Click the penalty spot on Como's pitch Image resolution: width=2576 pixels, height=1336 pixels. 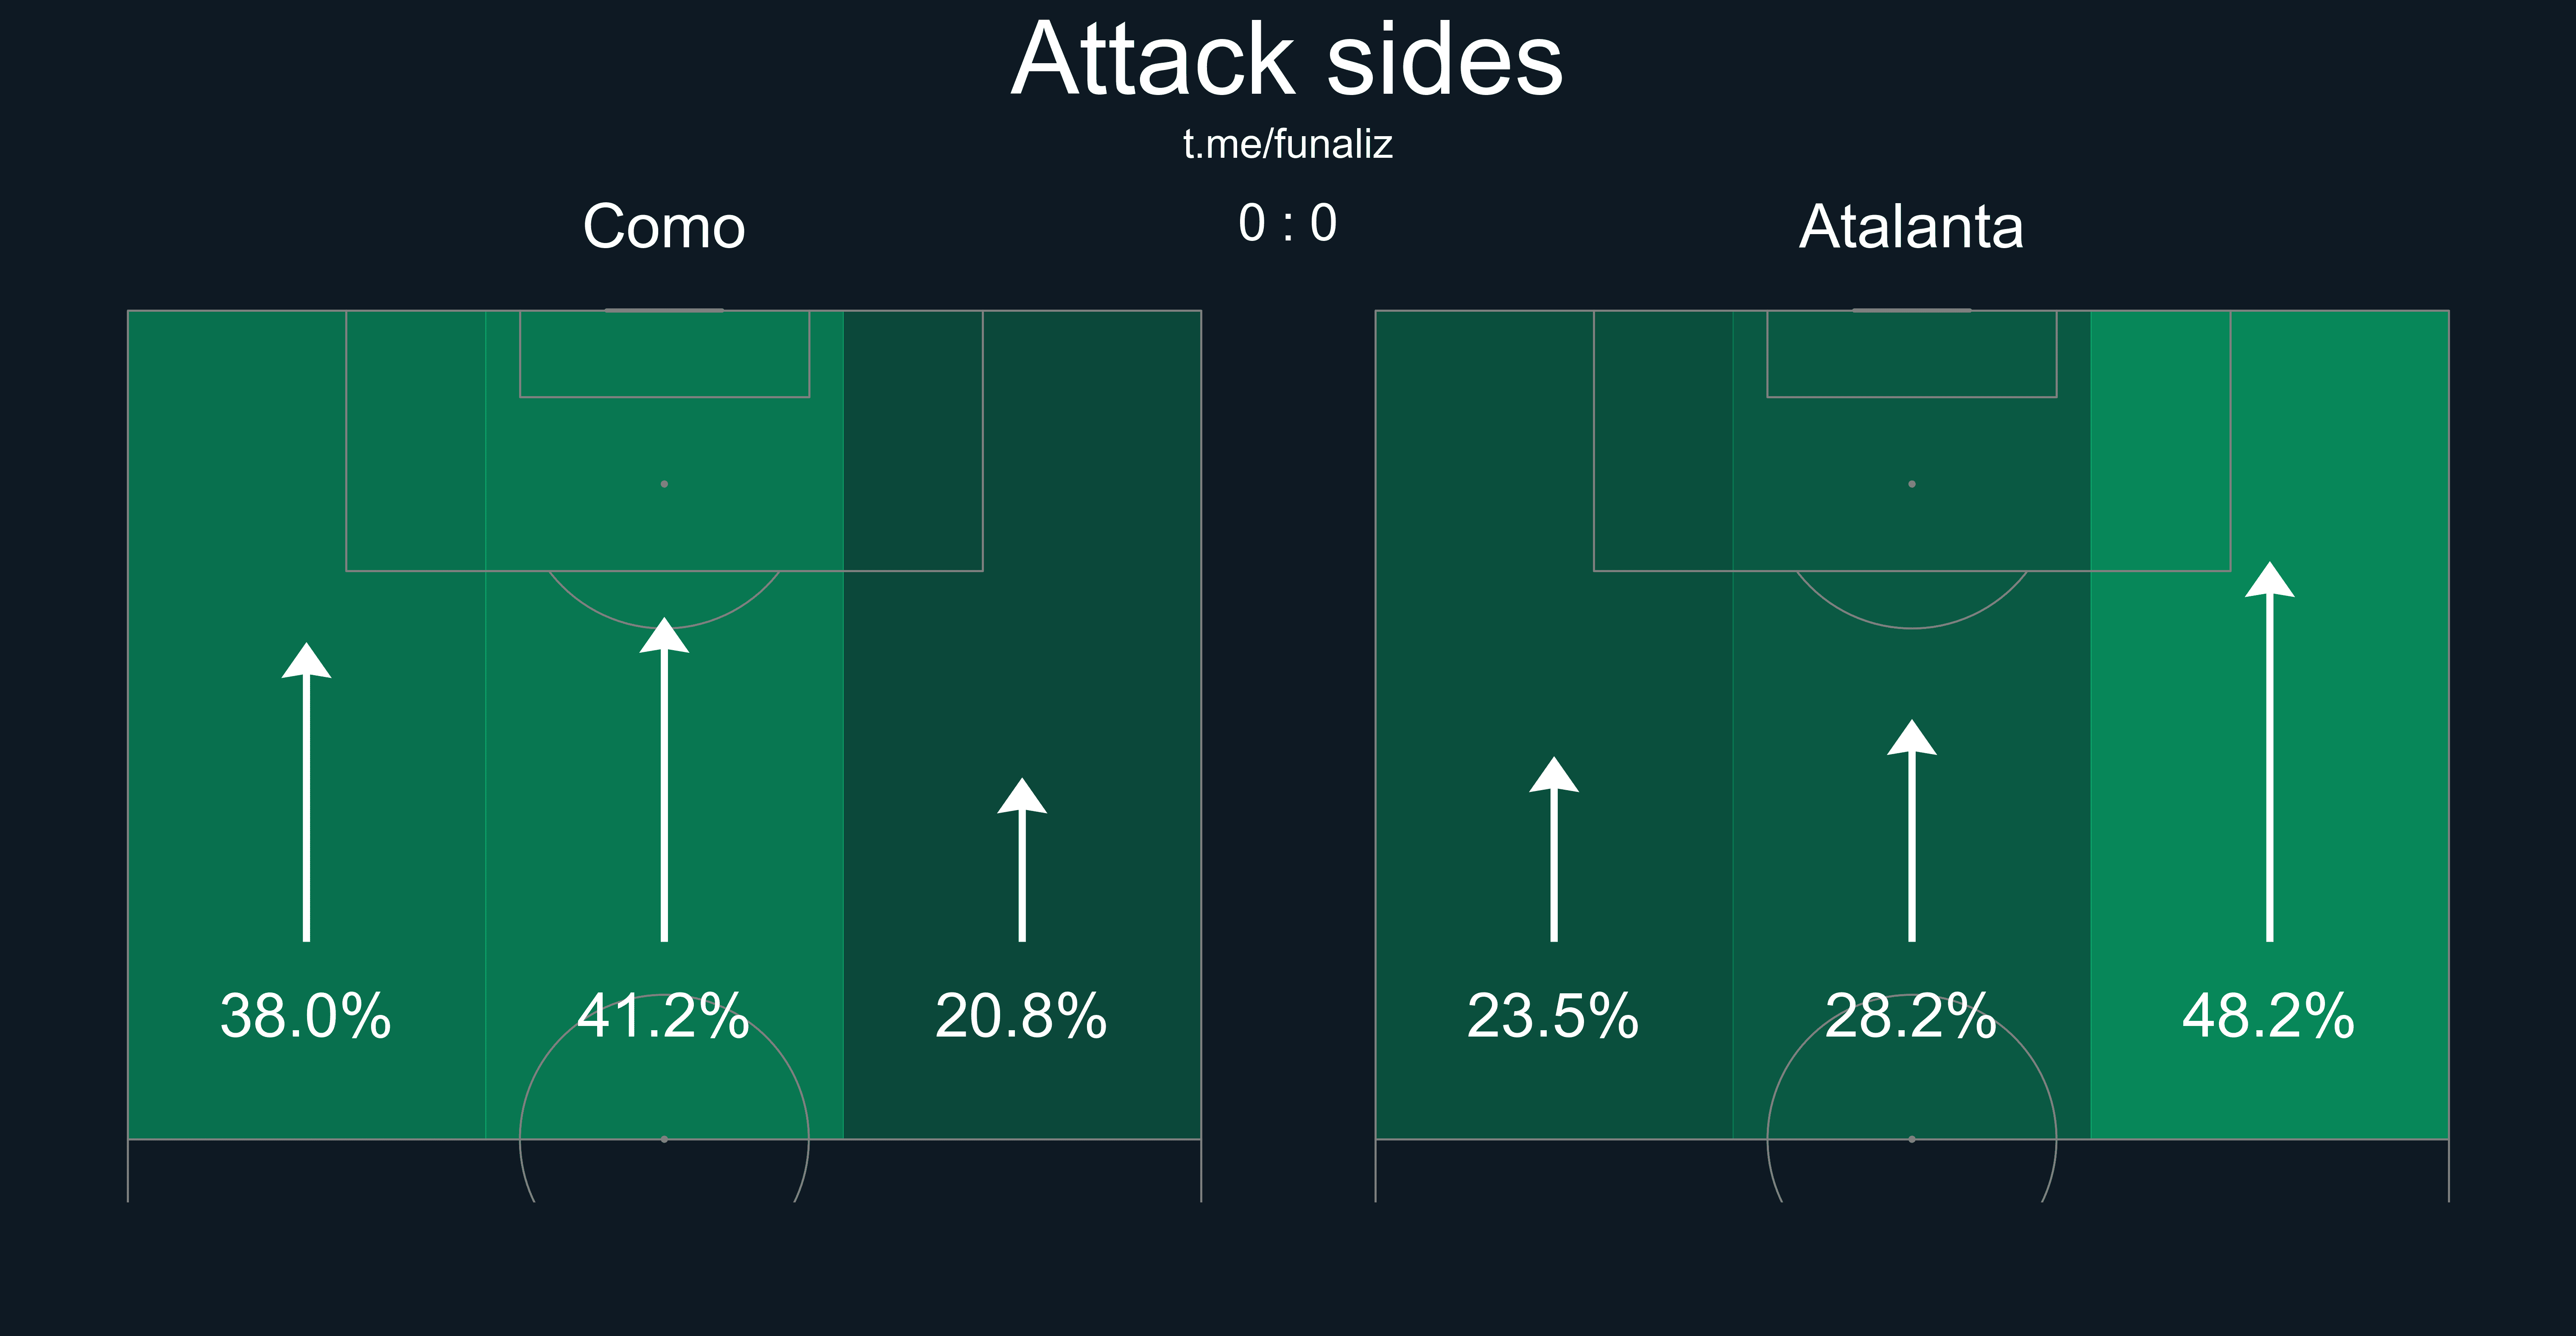[664, 484]
